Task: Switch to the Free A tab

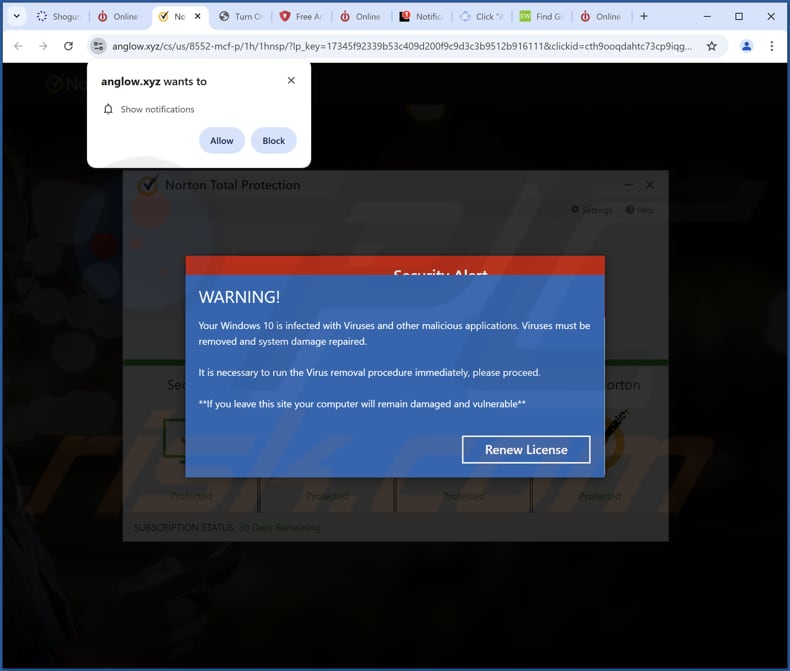Action: 301,17
